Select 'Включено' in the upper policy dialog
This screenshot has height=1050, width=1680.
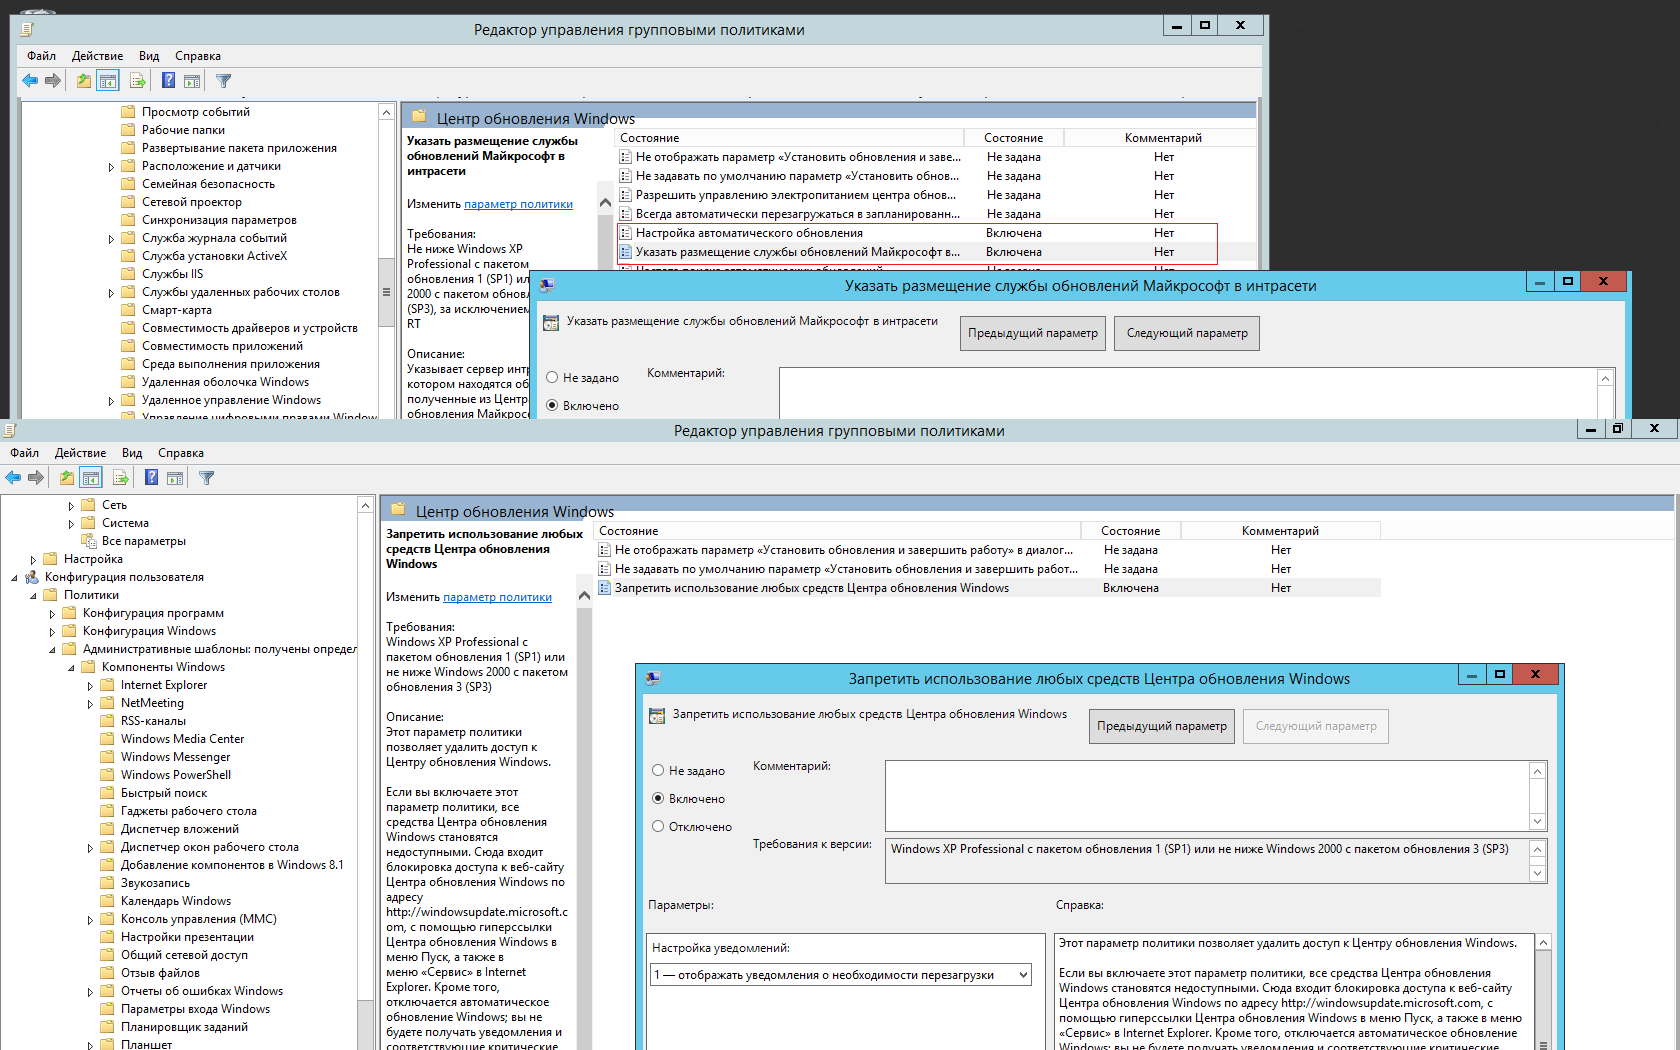[x=552, y=406]
